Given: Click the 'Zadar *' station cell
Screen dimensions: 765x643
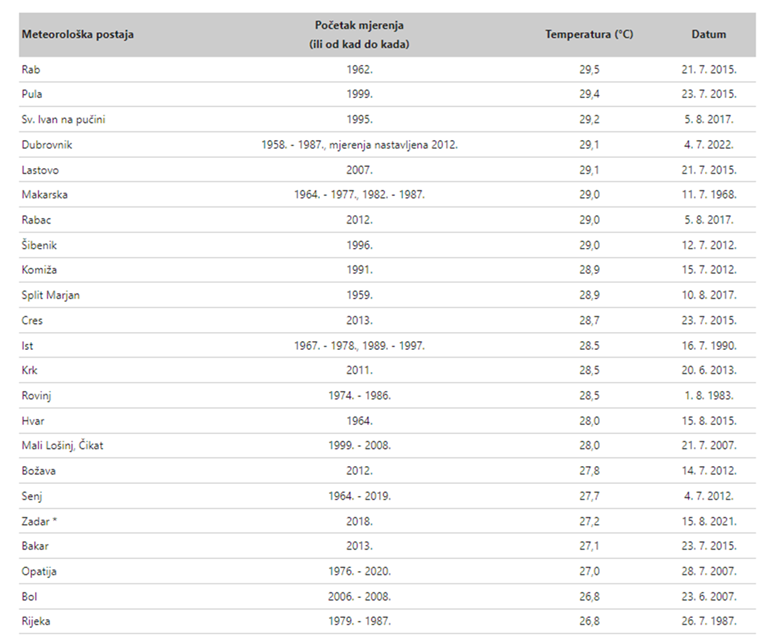Looking at the screenshot, I should (39, 522).
